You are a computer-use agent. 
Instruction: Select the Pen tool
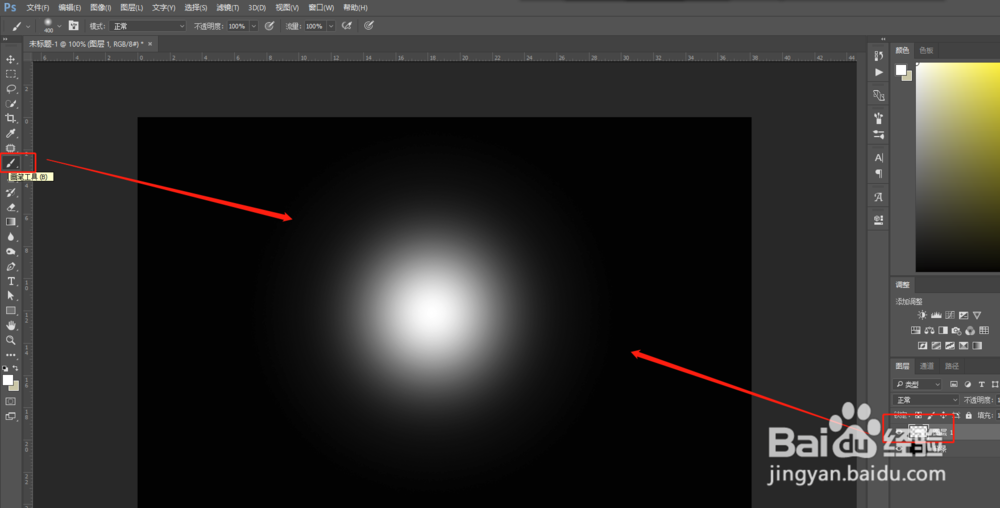11,266
